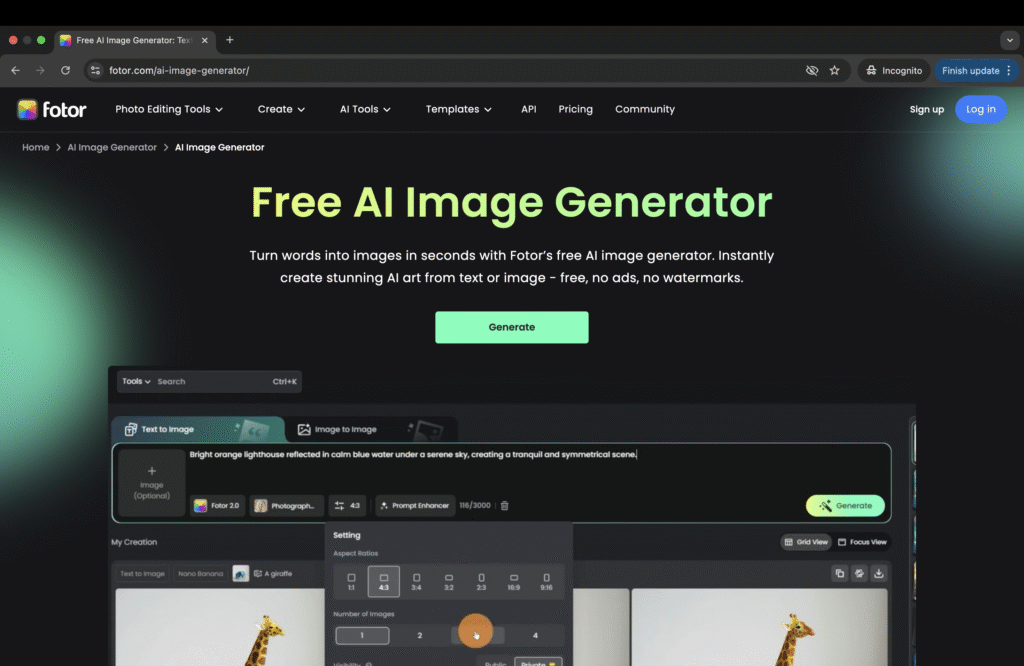Bookmark this page with the star icon
Screen dimensions: 1024x666
coord(834,71)
